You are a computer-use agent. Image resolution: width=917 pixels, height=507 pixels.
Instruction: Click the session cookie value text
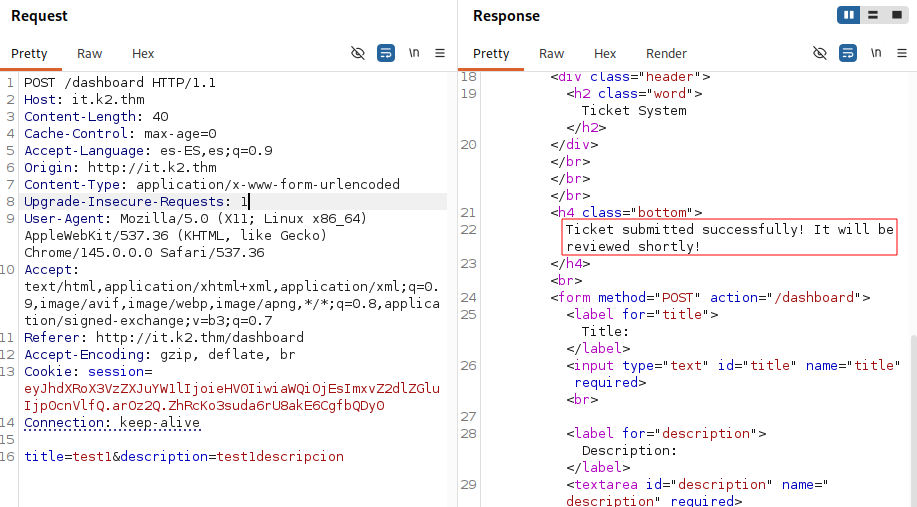[x=232, y=397]
